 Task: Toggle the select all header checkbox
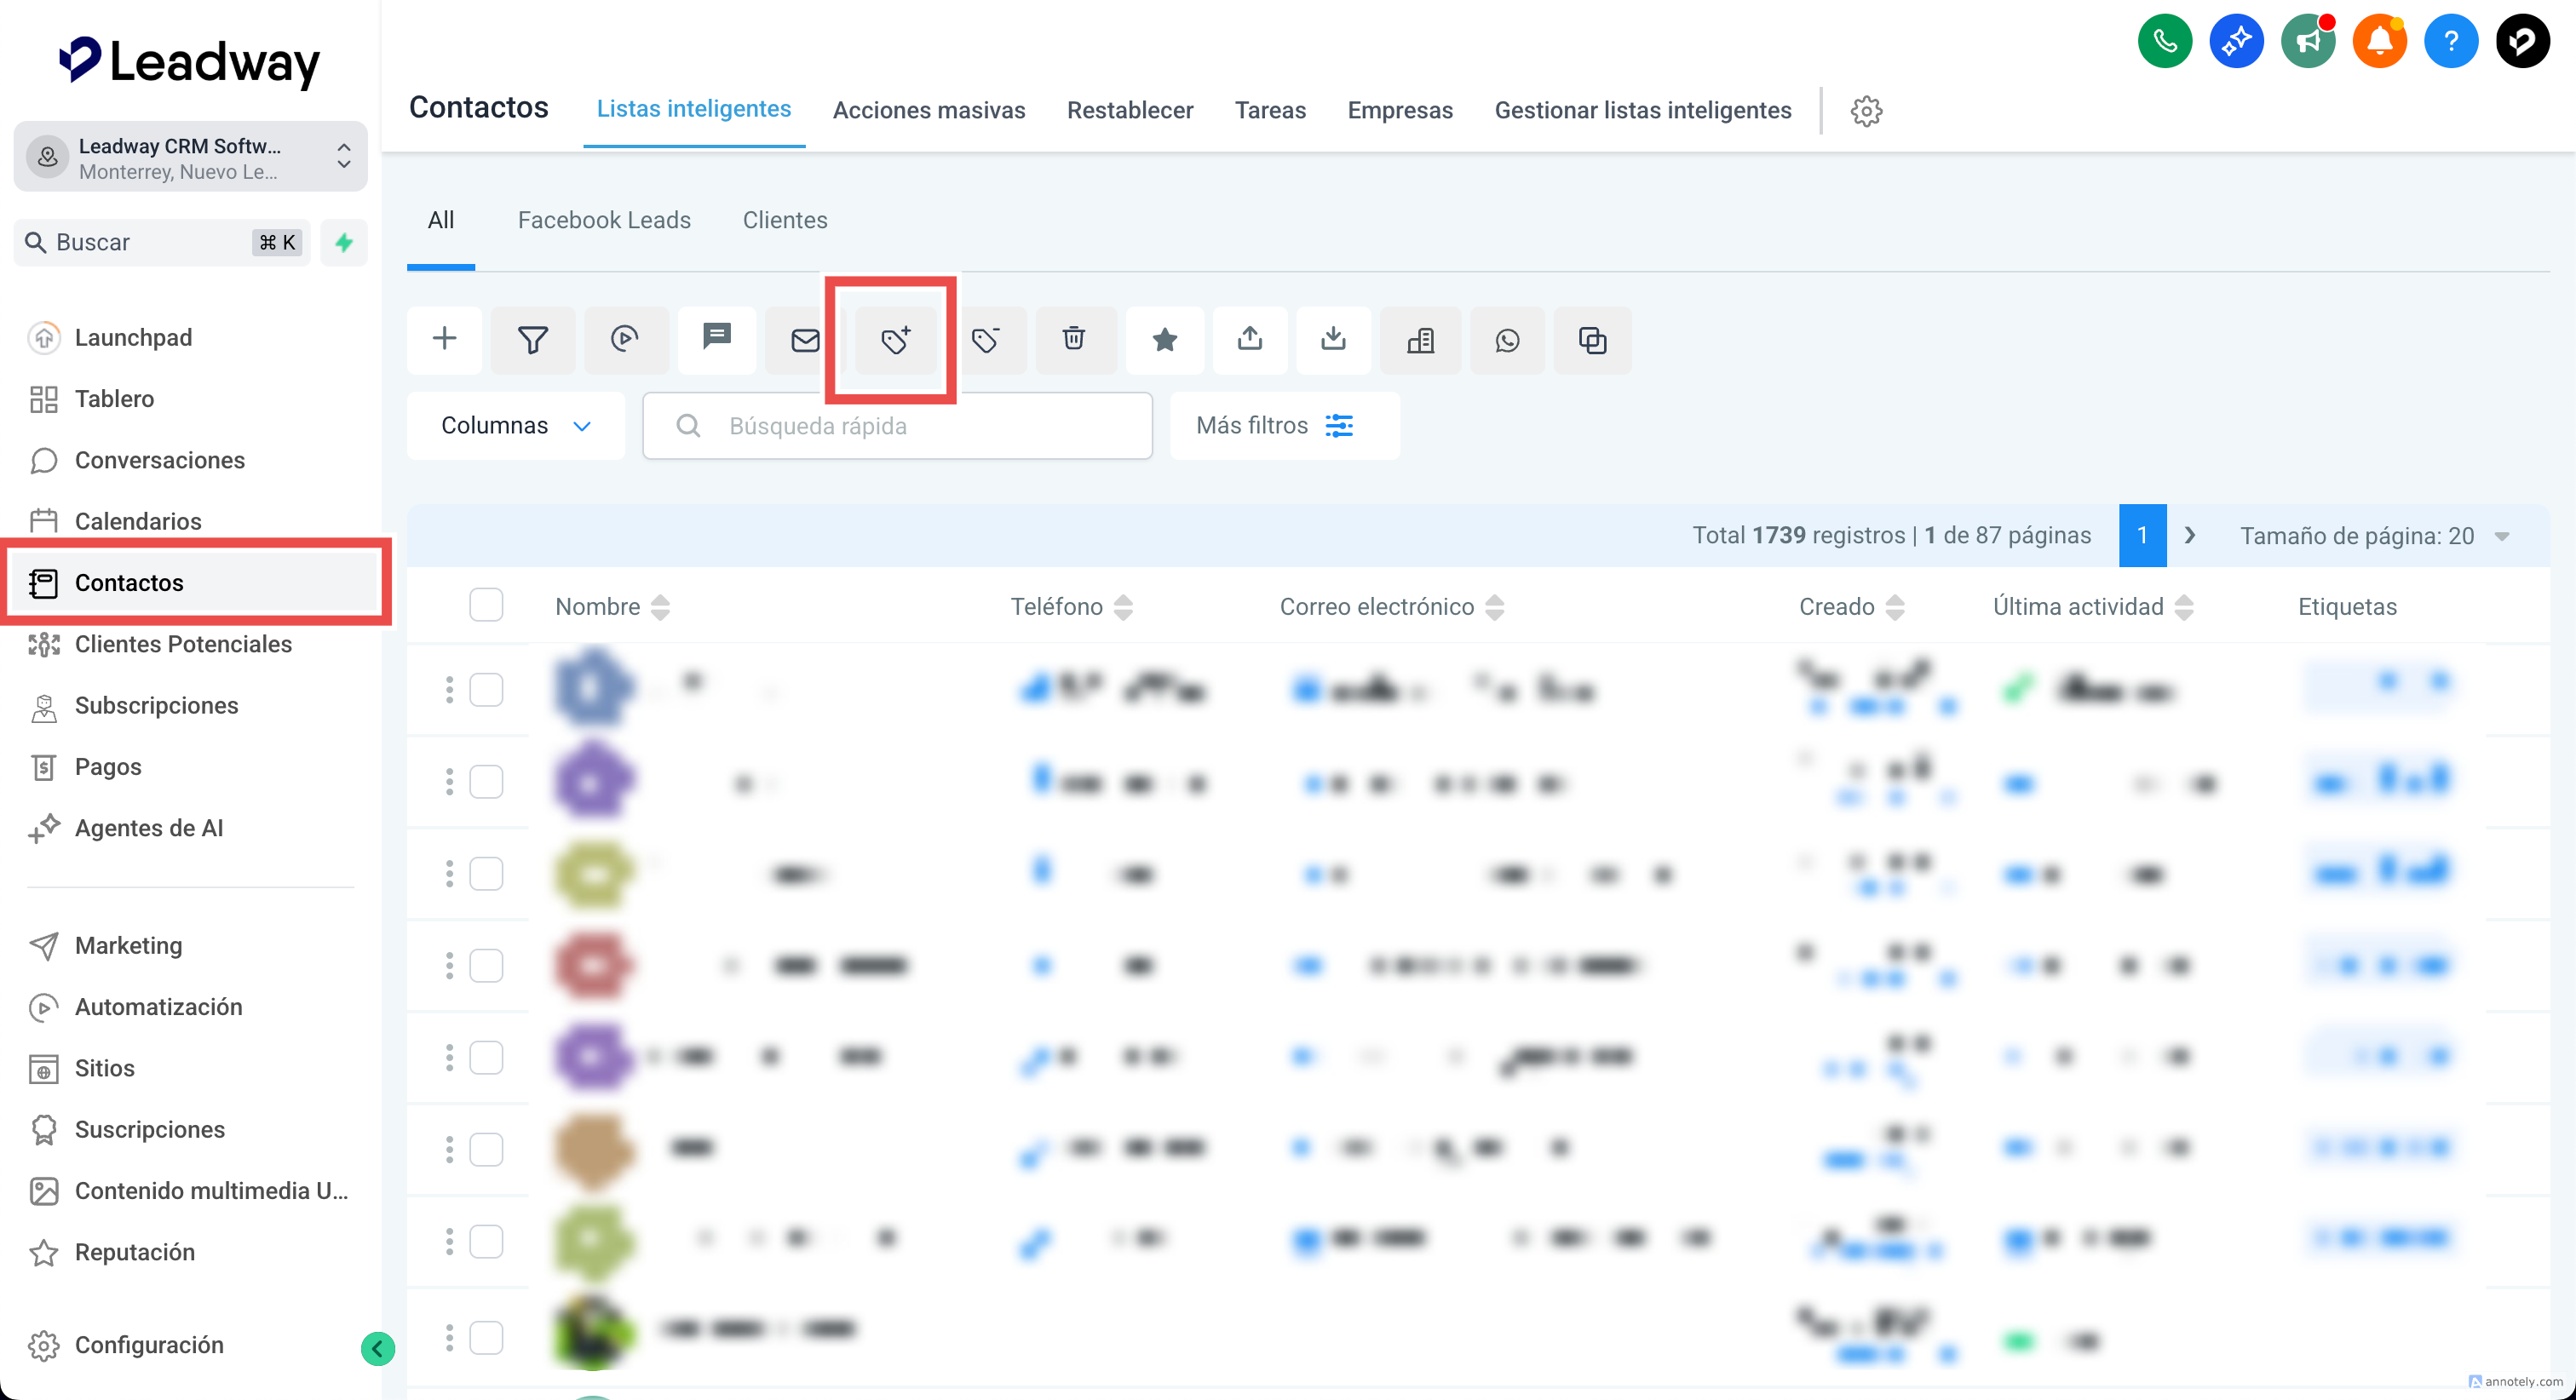click(486, 605)
